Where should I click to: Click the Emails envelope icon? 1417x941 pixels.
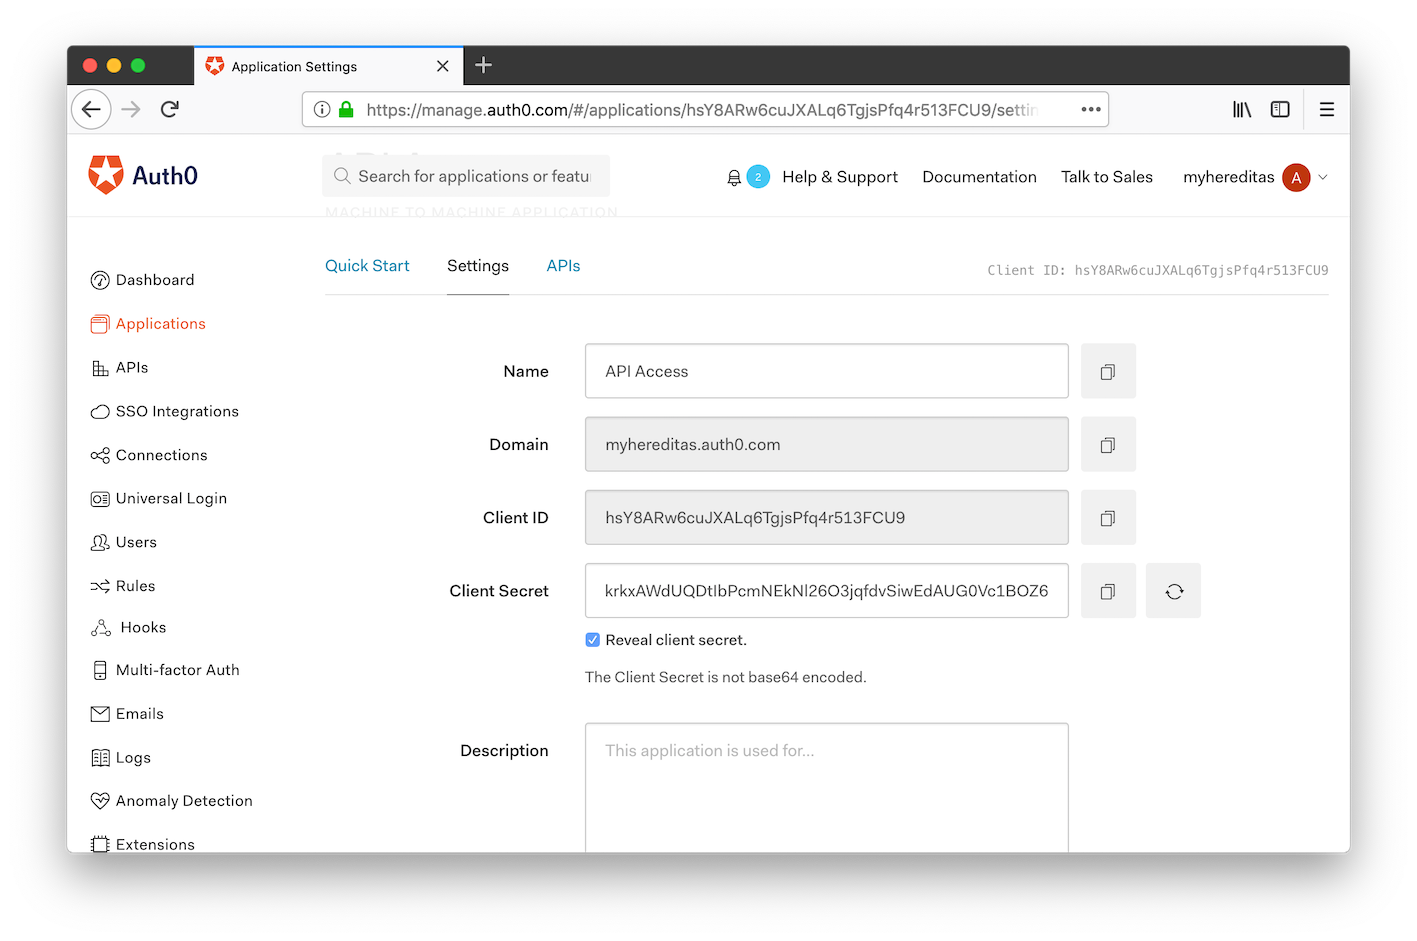[100, 714]
